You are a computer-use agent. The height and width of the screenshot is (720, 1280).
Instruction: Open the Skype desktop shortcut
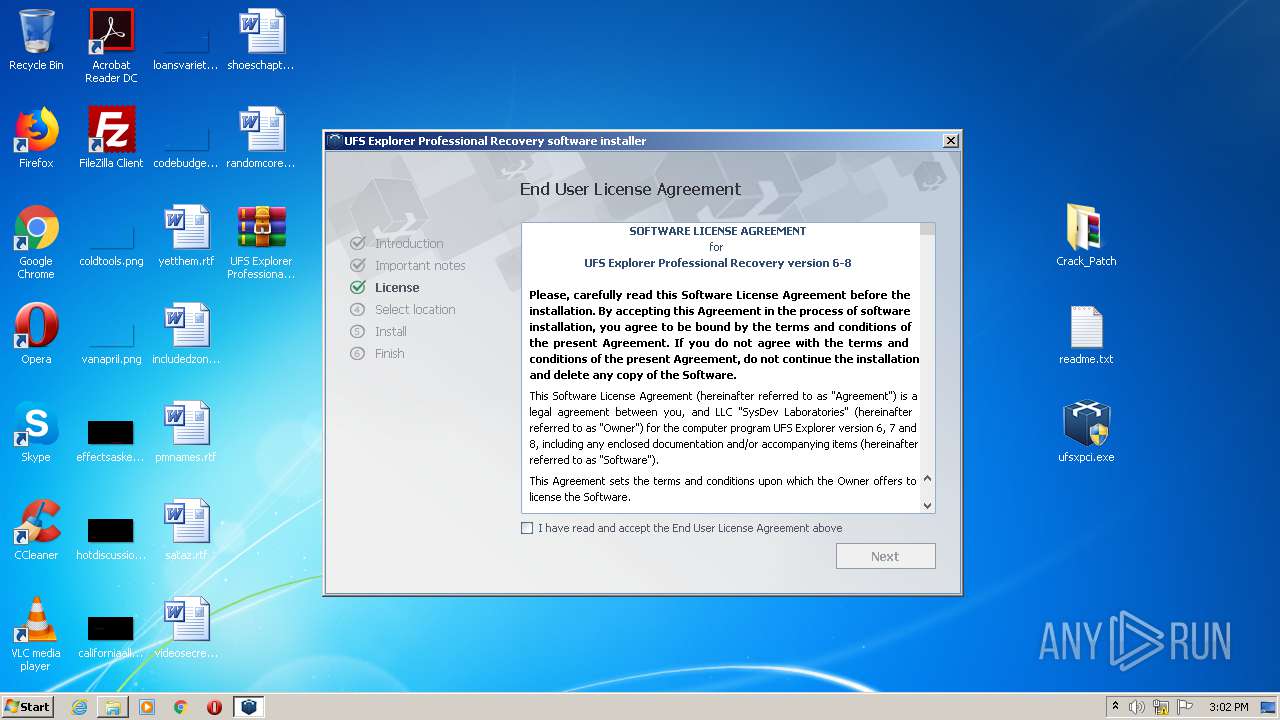pyautogui.click(x=36, y=432)
